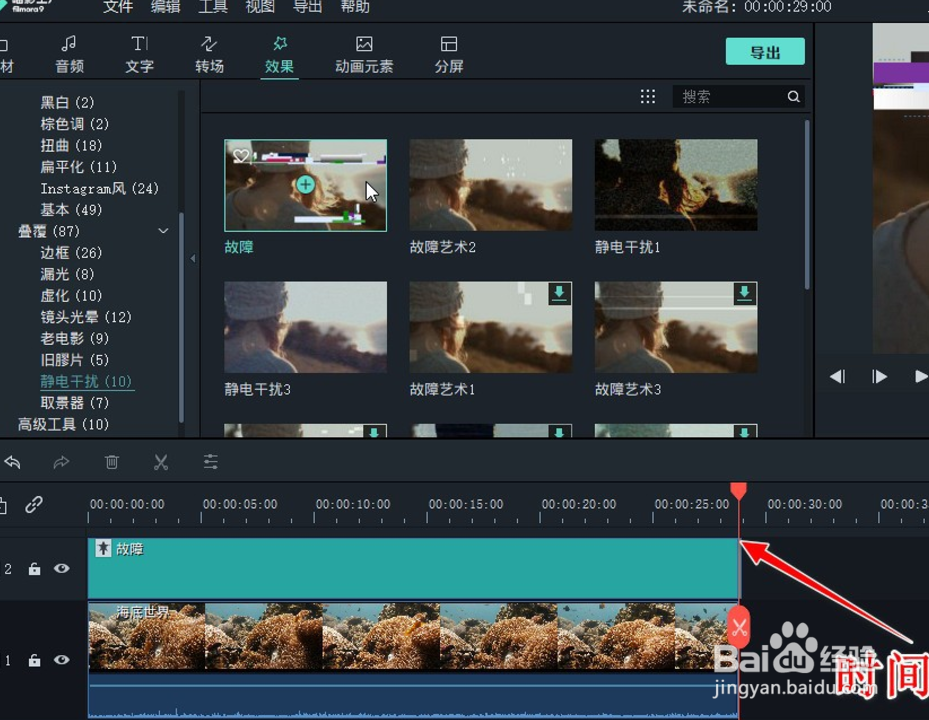Toggle the timeline link icon
The image size is (929, 720).
click(x=34, y=505)
